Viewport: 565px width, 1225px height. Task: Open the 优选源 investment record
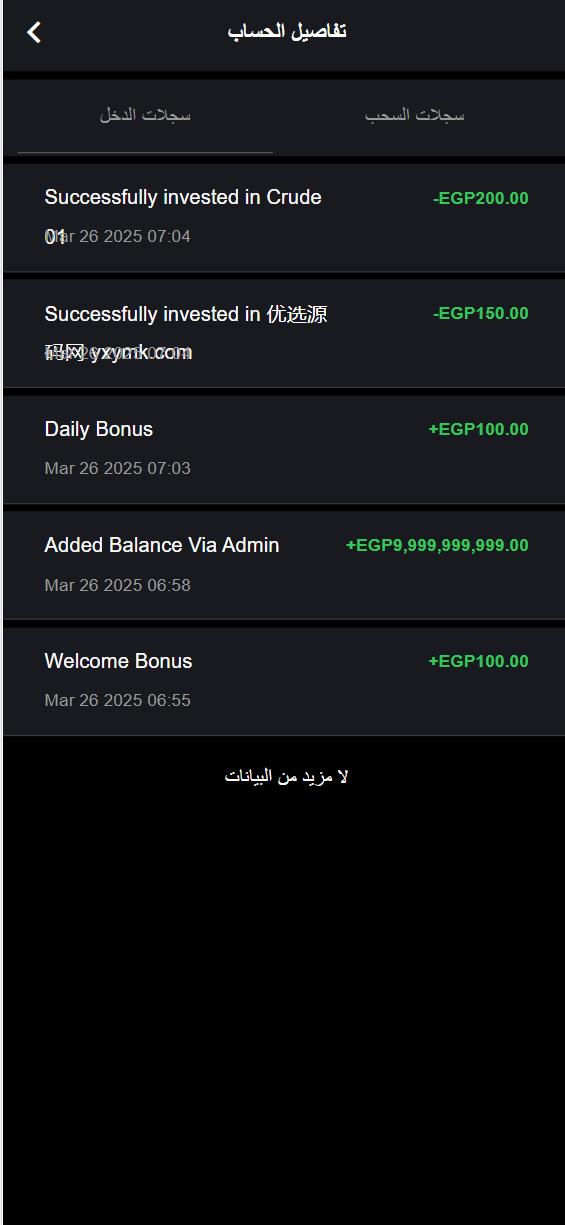click(284, 333)
